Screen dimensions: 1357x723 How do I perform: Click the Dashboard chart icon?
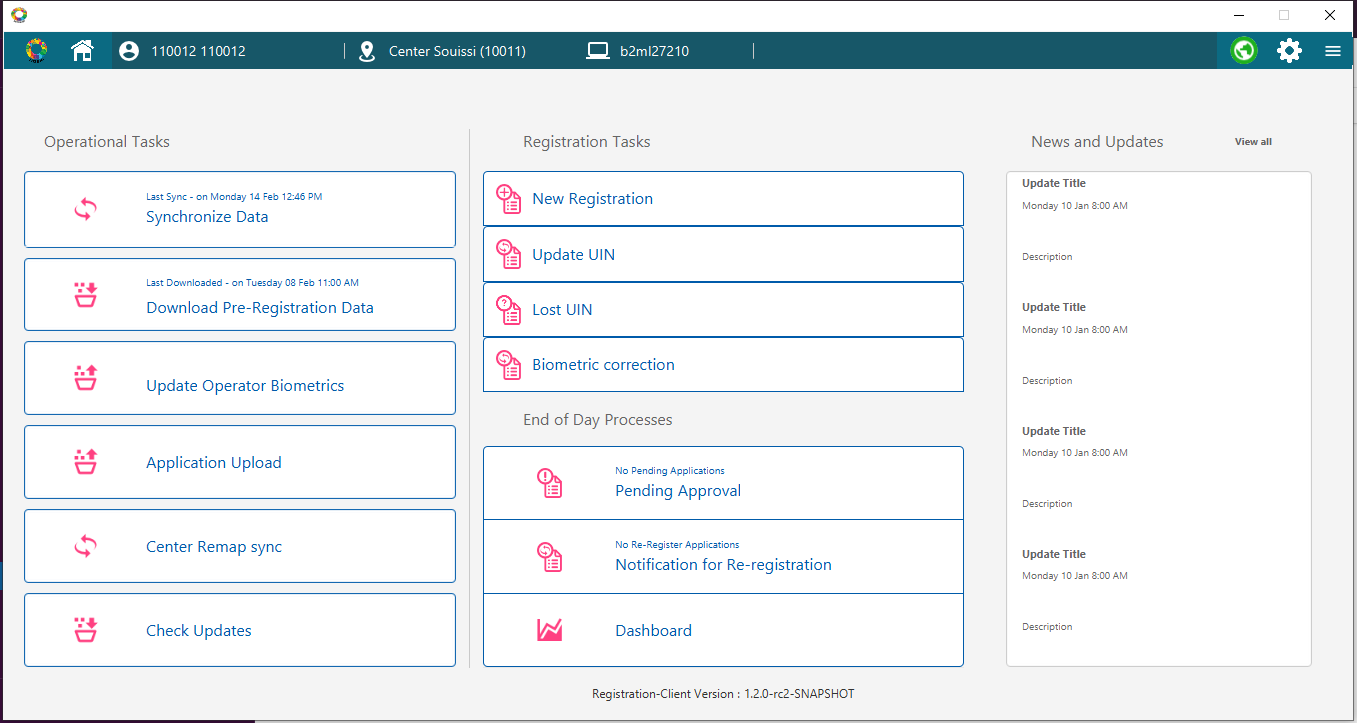pyautogui.click(x=549, y=630)
